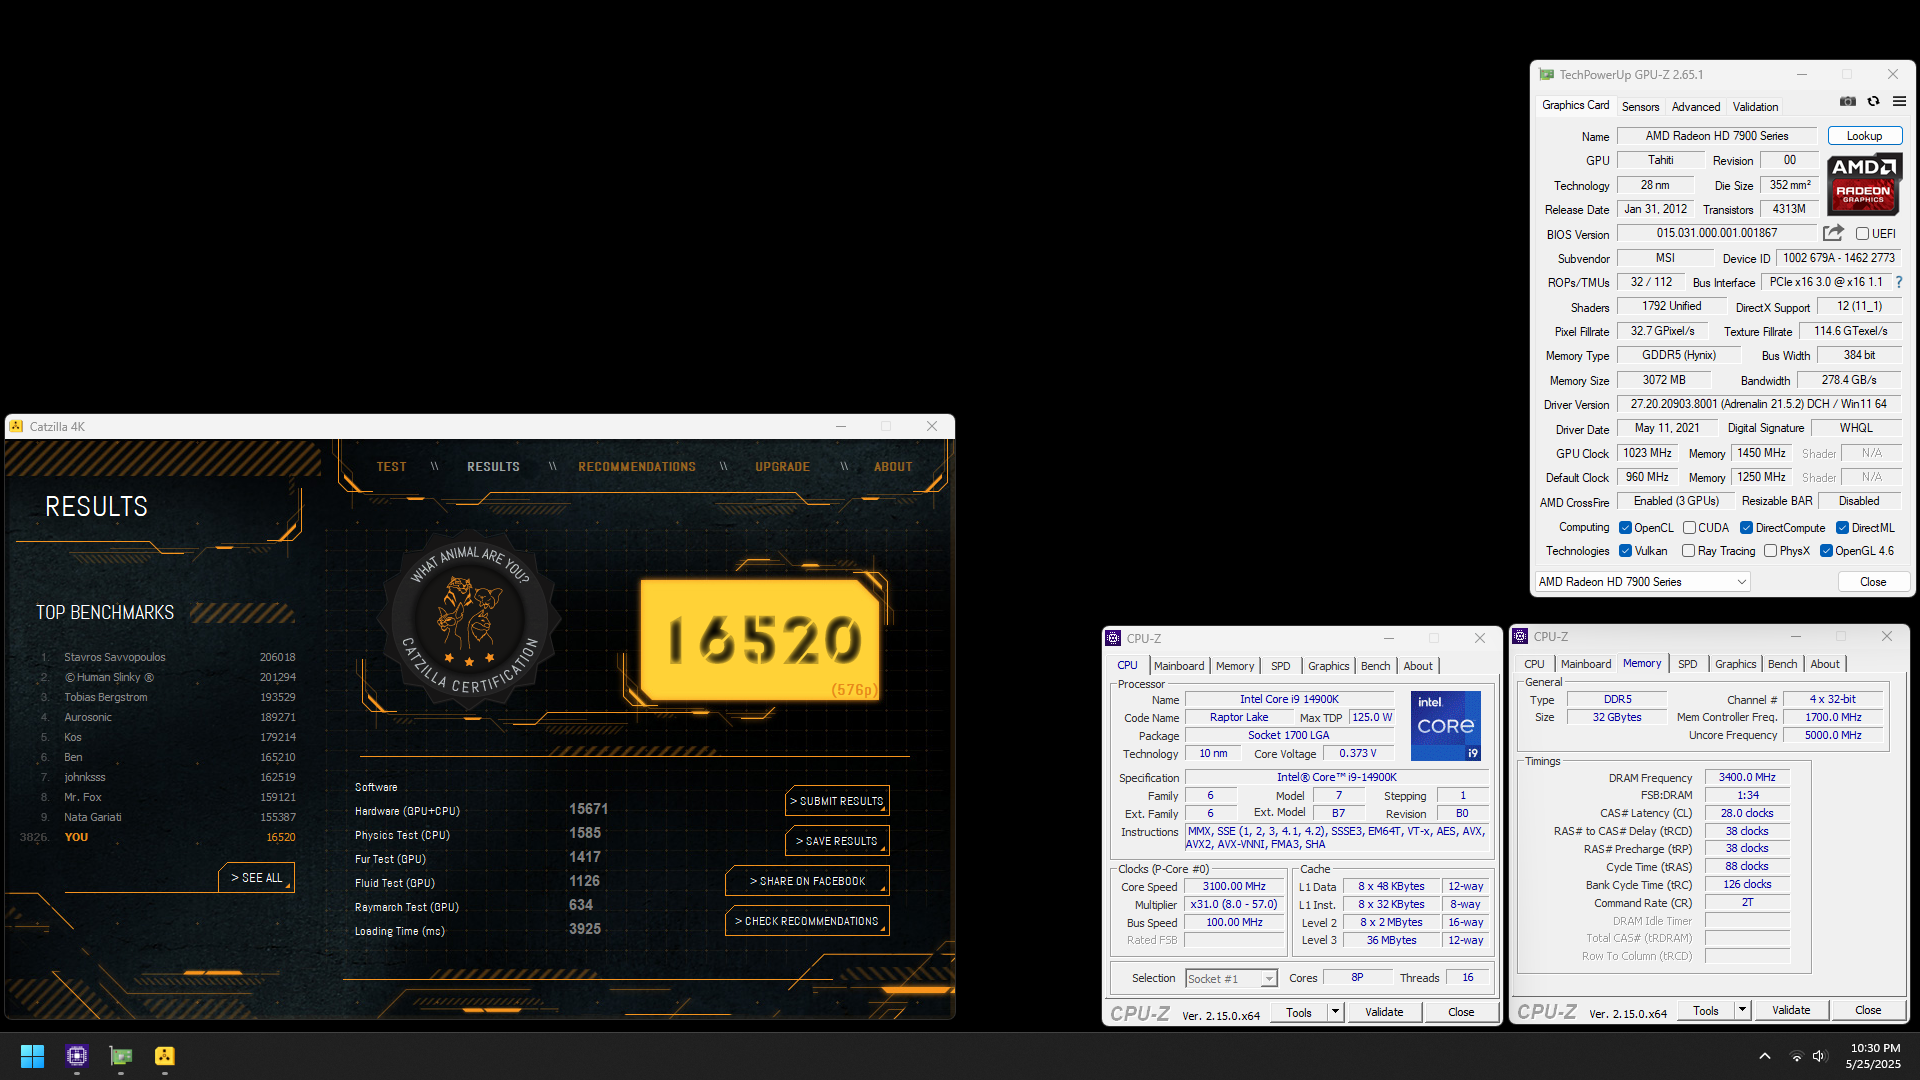Click Hardware (GPU+CPU) score 15671
Screen dimensions: 1920x1080
588,809
